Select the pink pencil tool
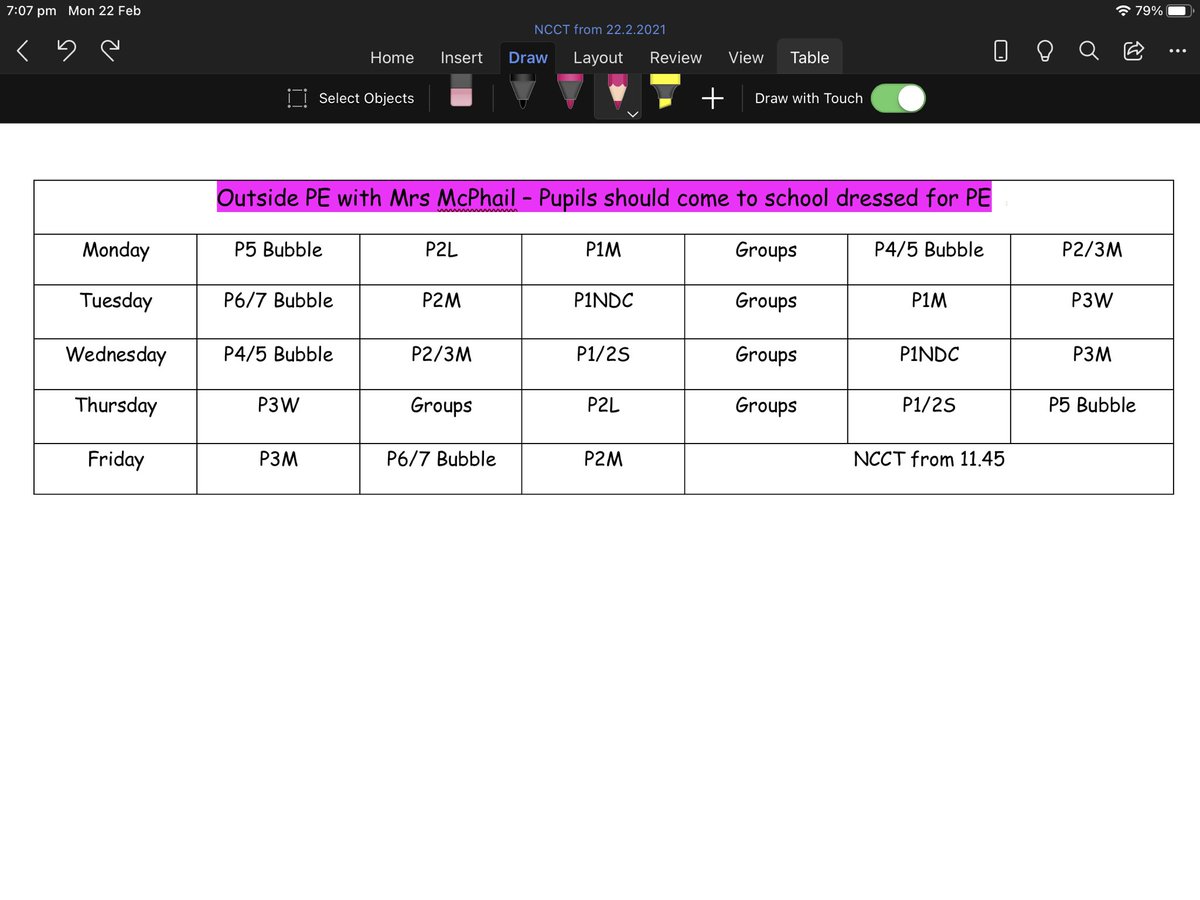 click(x=617, y=90)
